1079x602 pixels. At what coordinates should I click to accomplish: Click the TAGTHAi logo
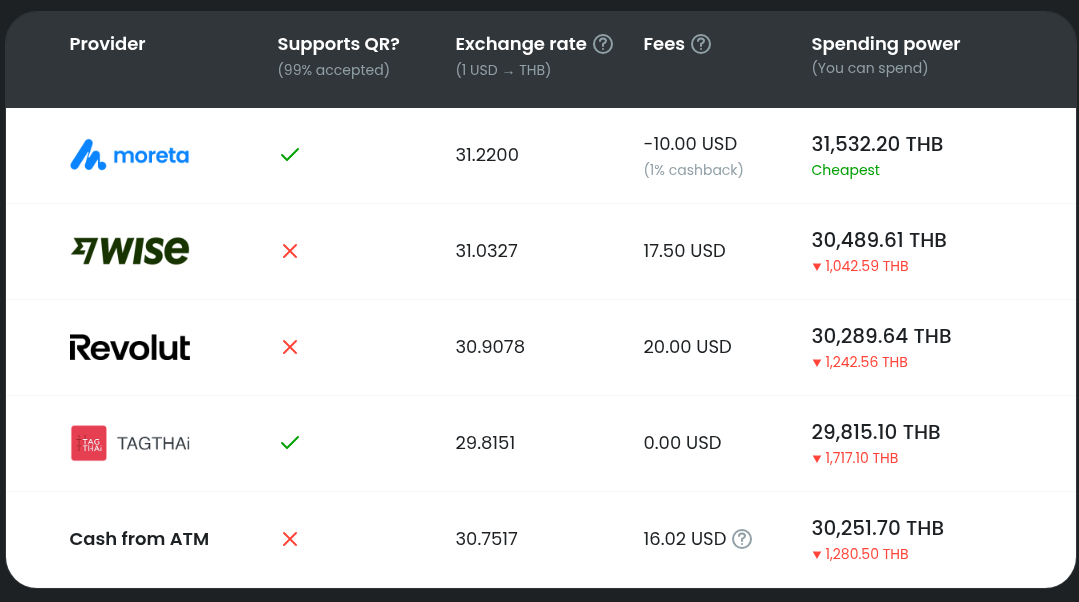pyautogui.click(x=130, y=443)
